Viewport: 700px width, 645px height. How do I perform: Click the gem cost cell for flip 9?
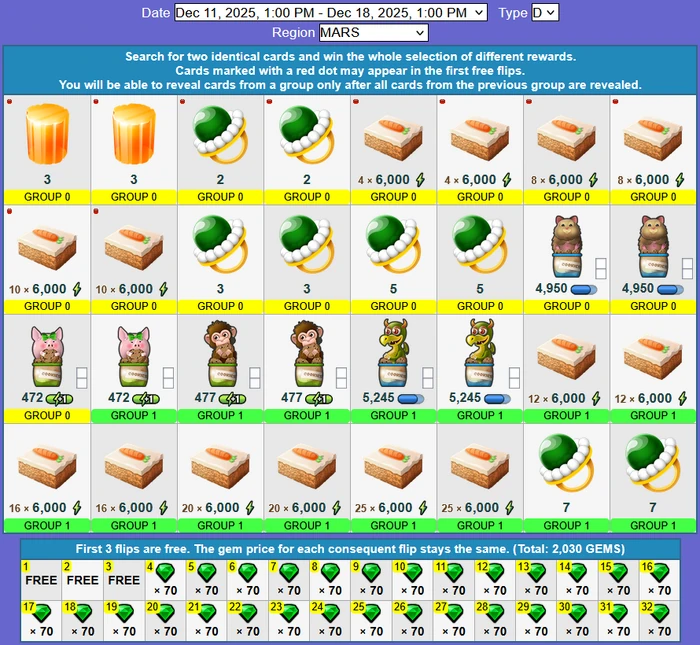click(371, 580)
